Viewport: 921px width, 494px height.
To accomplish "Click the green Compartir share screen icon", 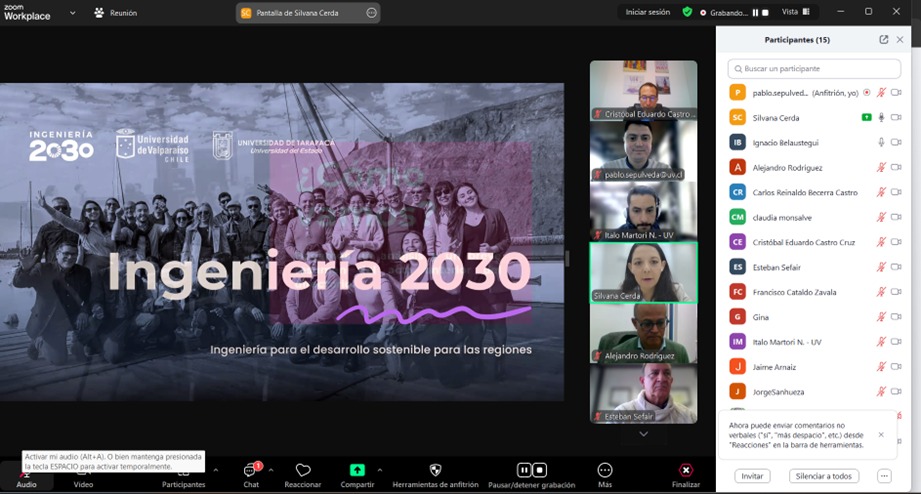I will point(357,470).
